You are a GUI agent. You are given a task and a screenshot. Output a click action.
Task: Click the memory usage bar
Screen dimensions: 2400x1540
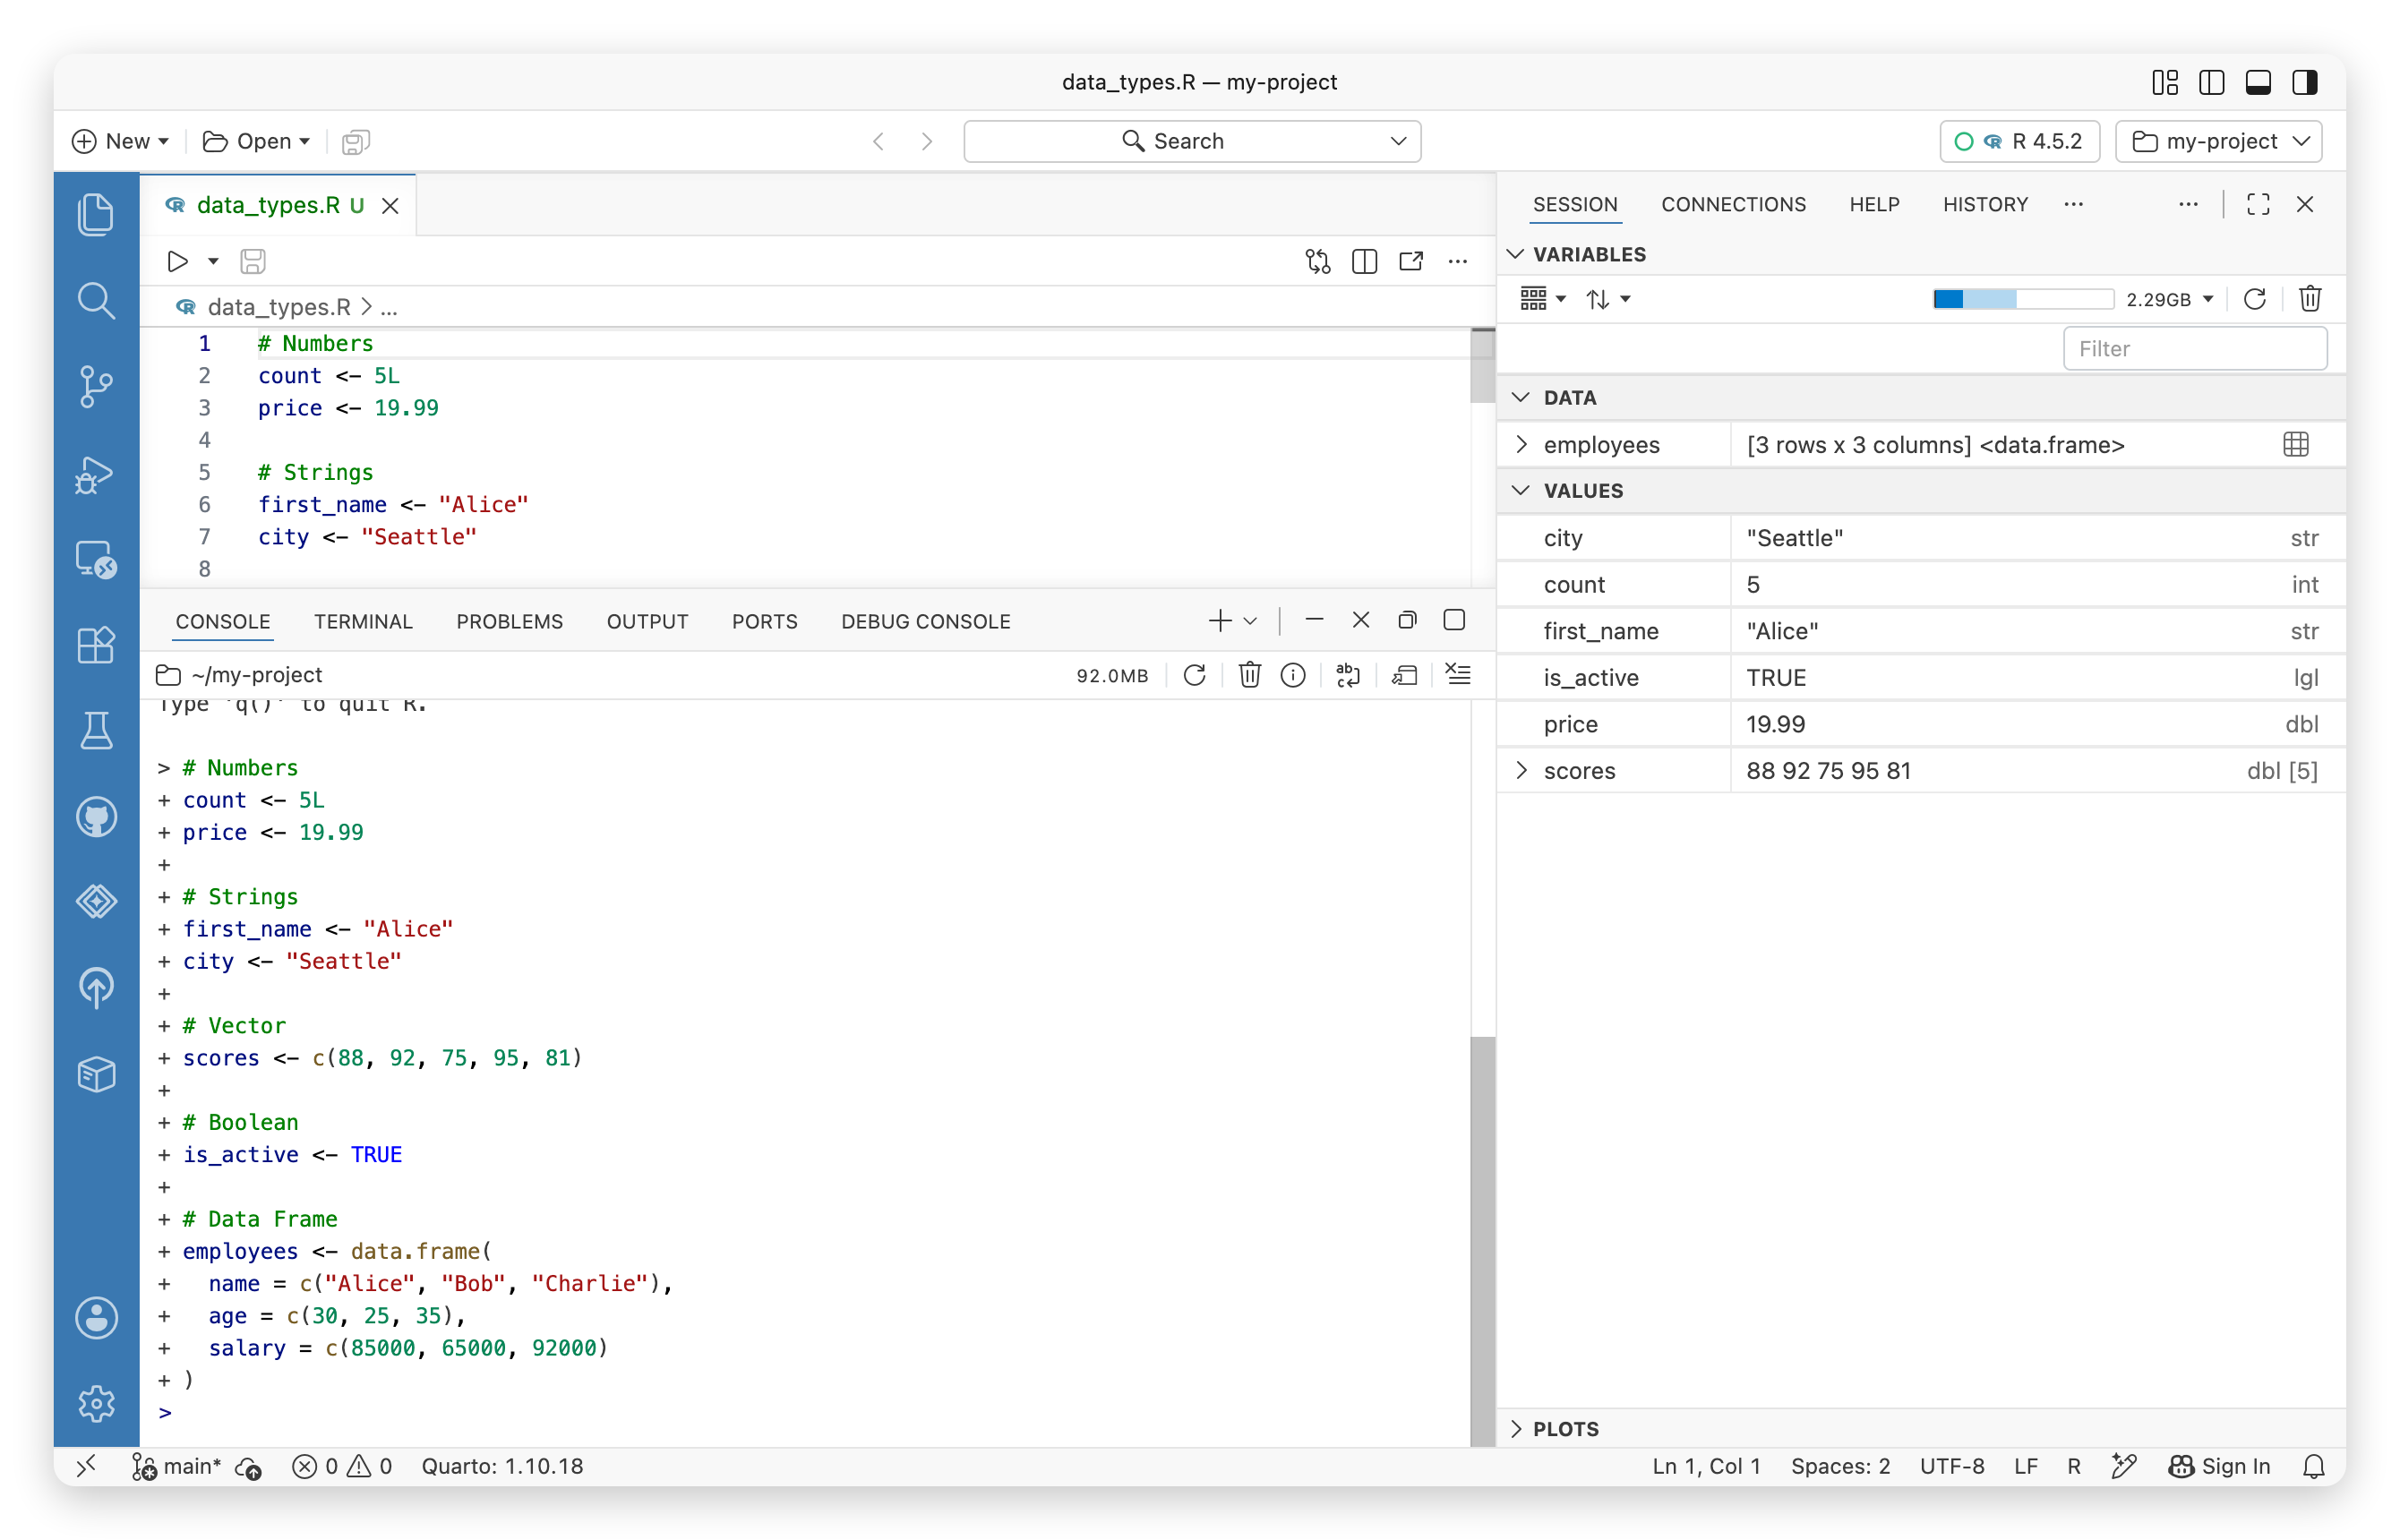(x=2022, y=299)
